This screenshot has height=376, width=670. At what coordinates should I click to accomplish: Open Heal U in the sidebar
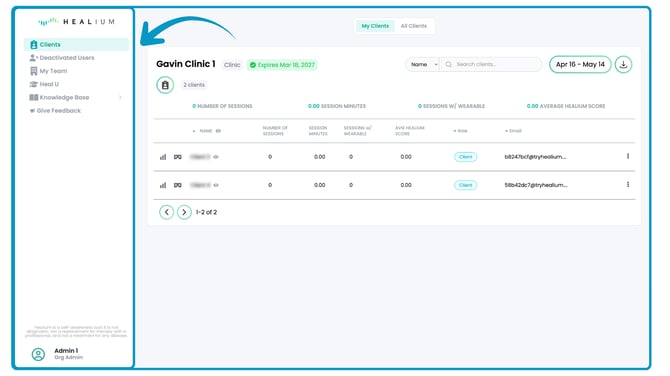tap(44, 84)
